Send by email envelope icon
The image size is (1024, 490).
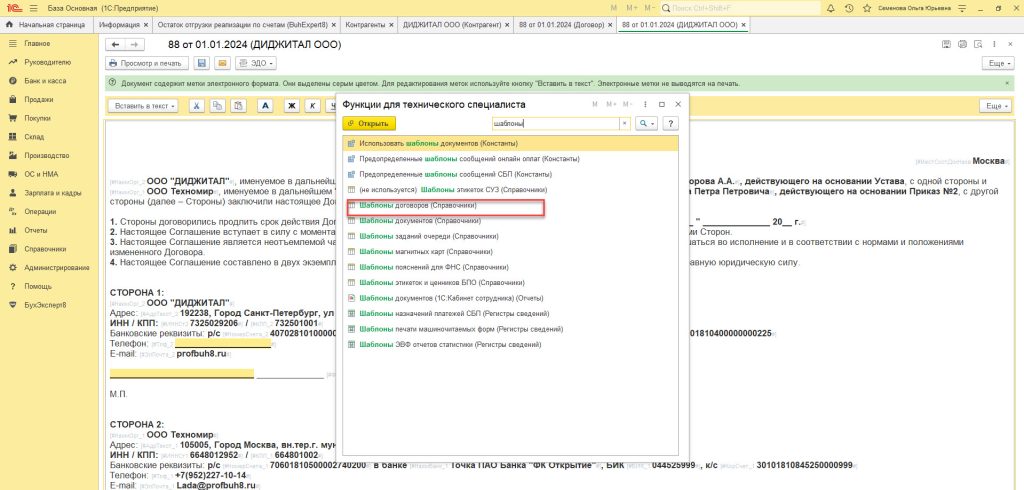pyautogui.click(x=222, y=63)
